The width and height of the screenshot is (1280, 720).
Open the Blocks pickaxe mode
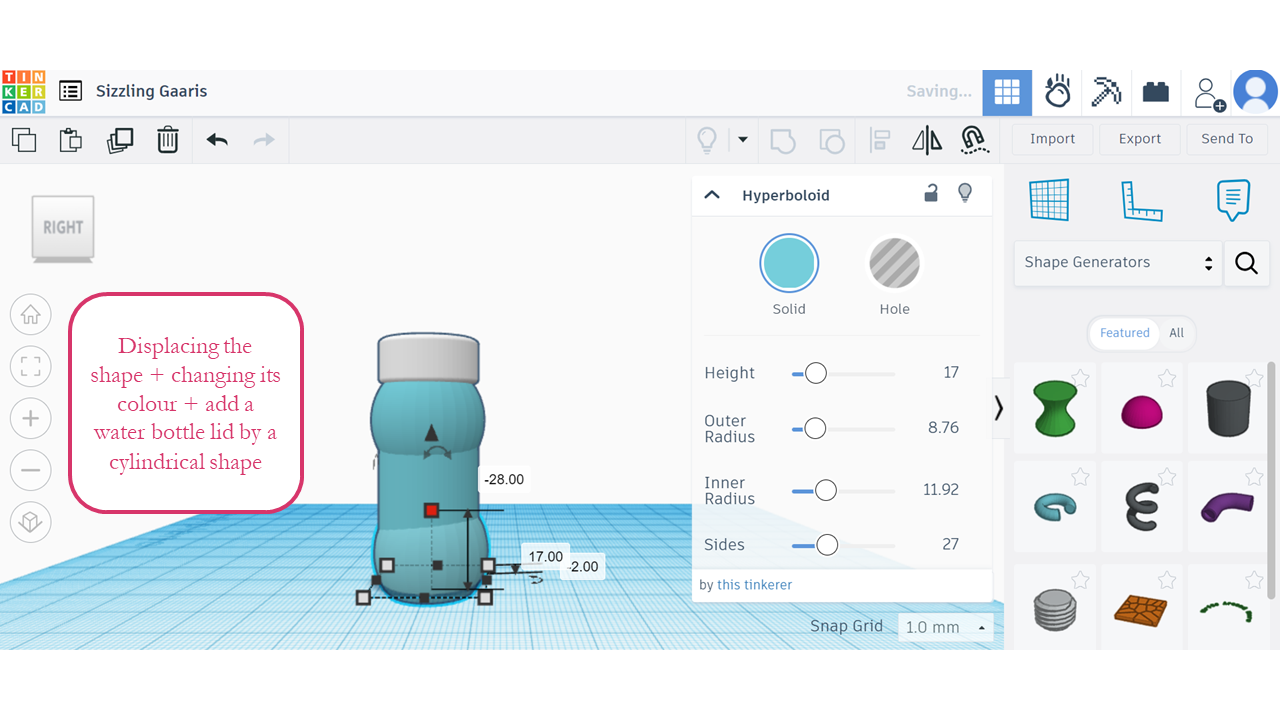pos(1107,92)
